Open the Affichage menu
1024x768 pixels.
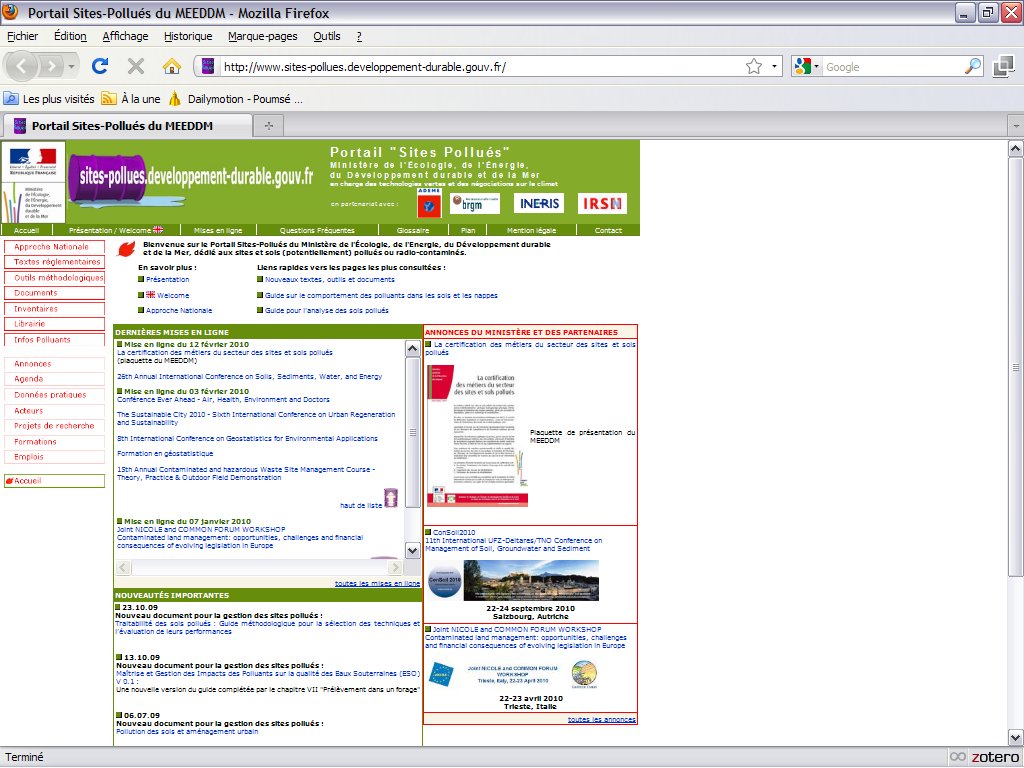(x=125, y=36)
